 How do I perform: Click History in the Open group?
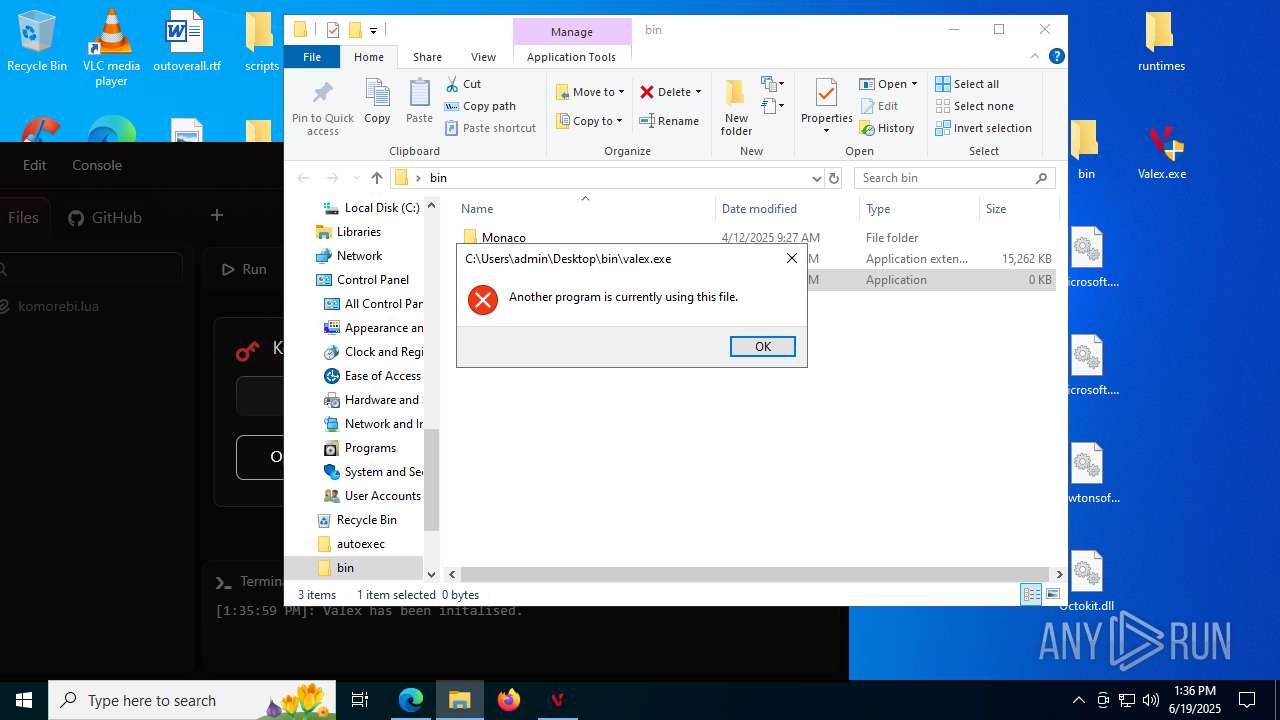point(887,128)
